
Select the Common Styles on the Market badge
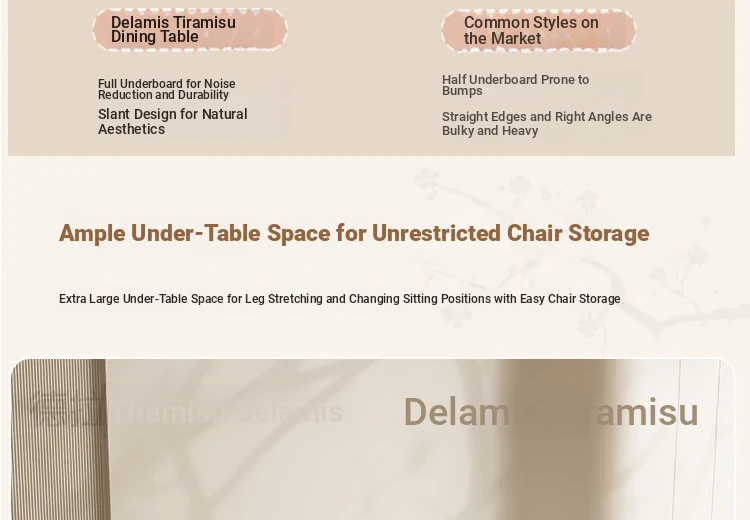(539, 30)
